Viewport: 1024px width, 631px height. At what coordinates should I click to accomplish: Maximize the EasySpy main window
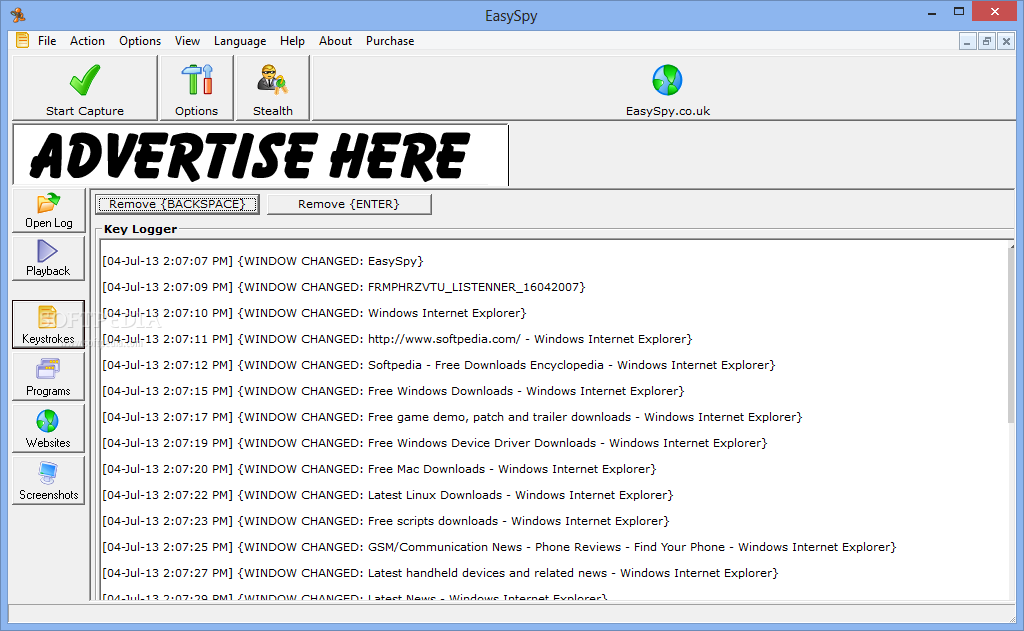point(959,11)
